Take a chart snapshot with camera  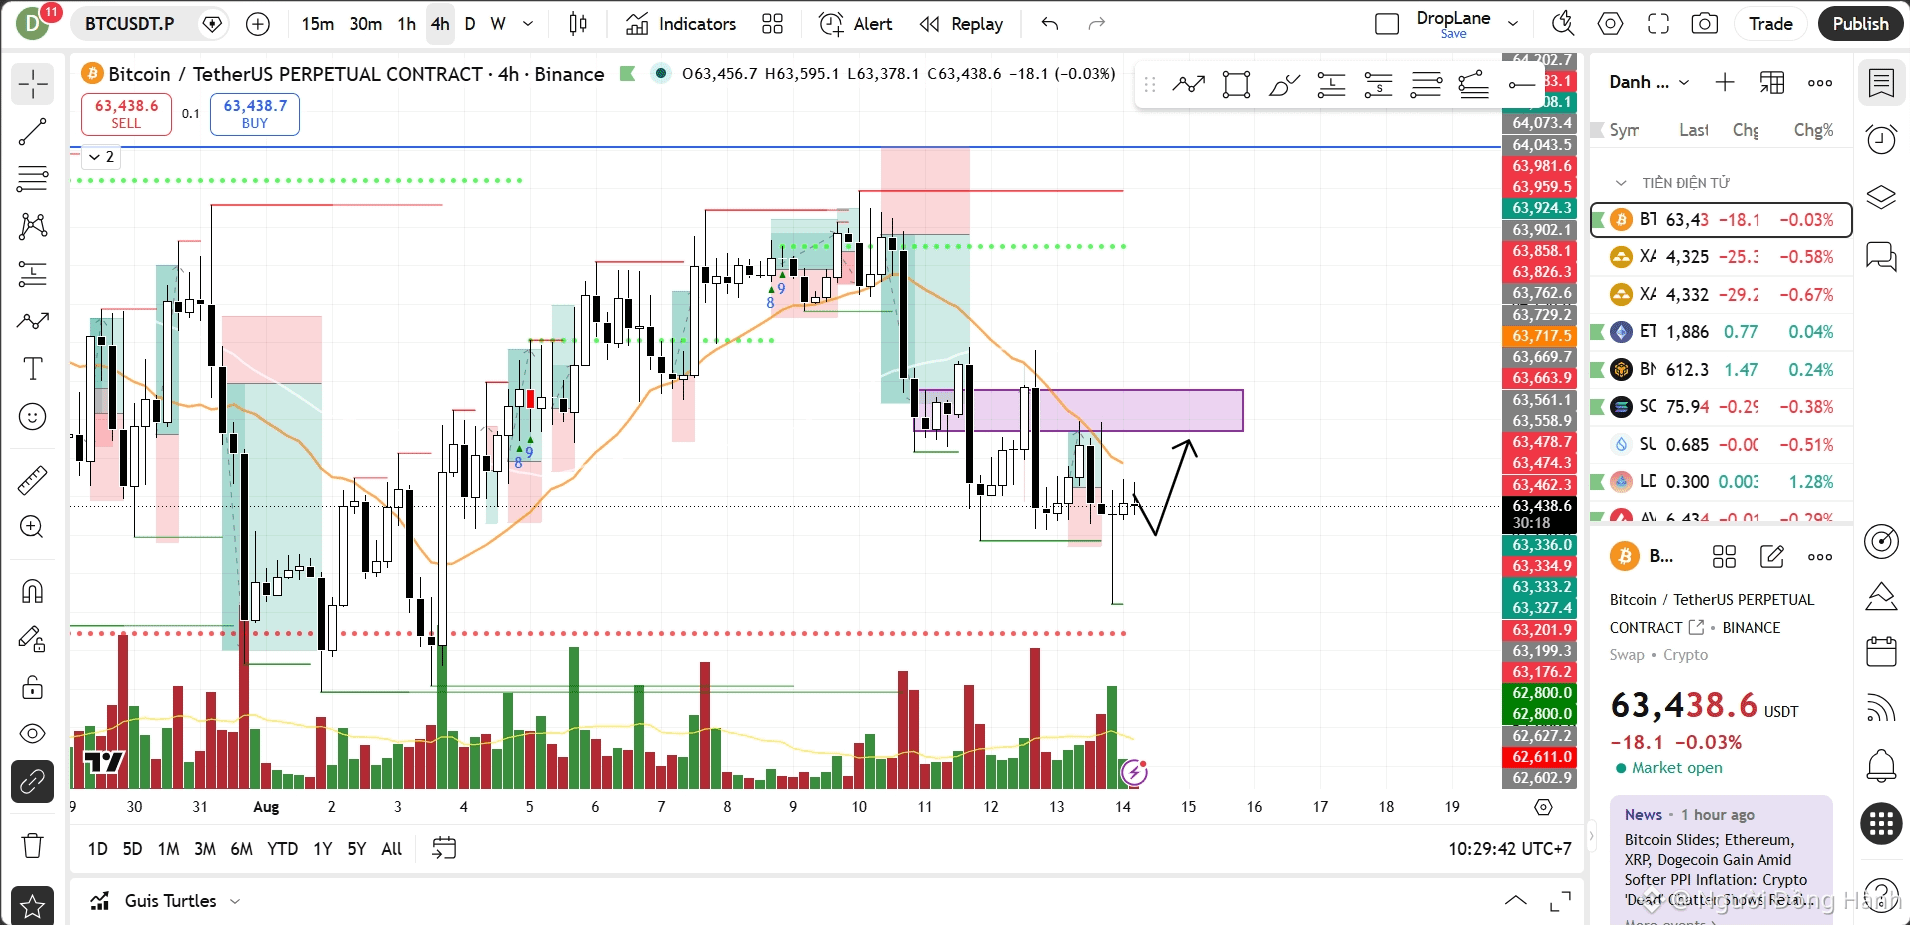pyautogui.click(x=1705, y=24)
